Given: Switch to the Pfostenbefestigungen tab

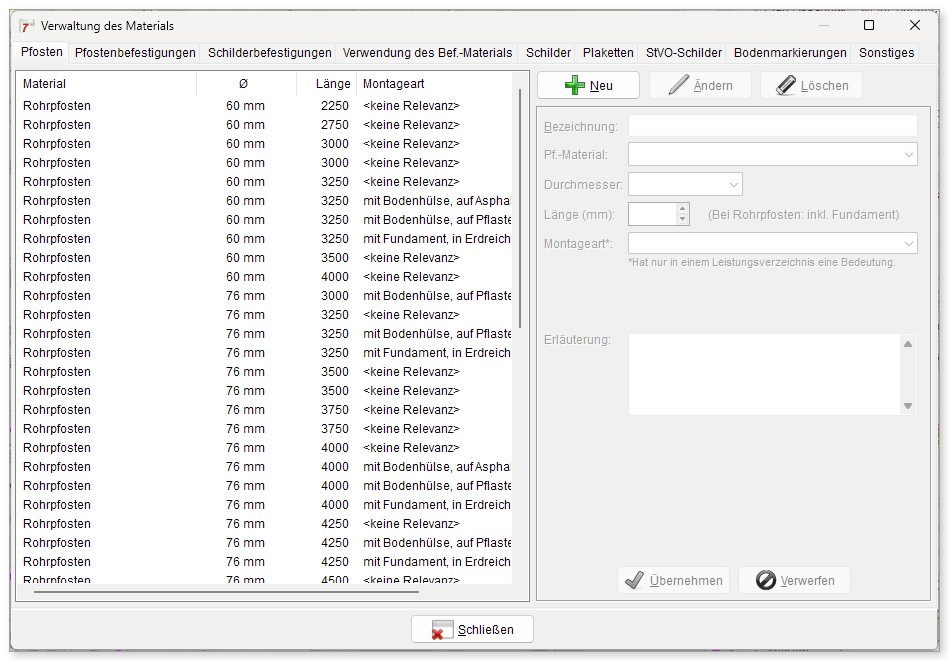Looking at the screenshot, I should [135, 53].
